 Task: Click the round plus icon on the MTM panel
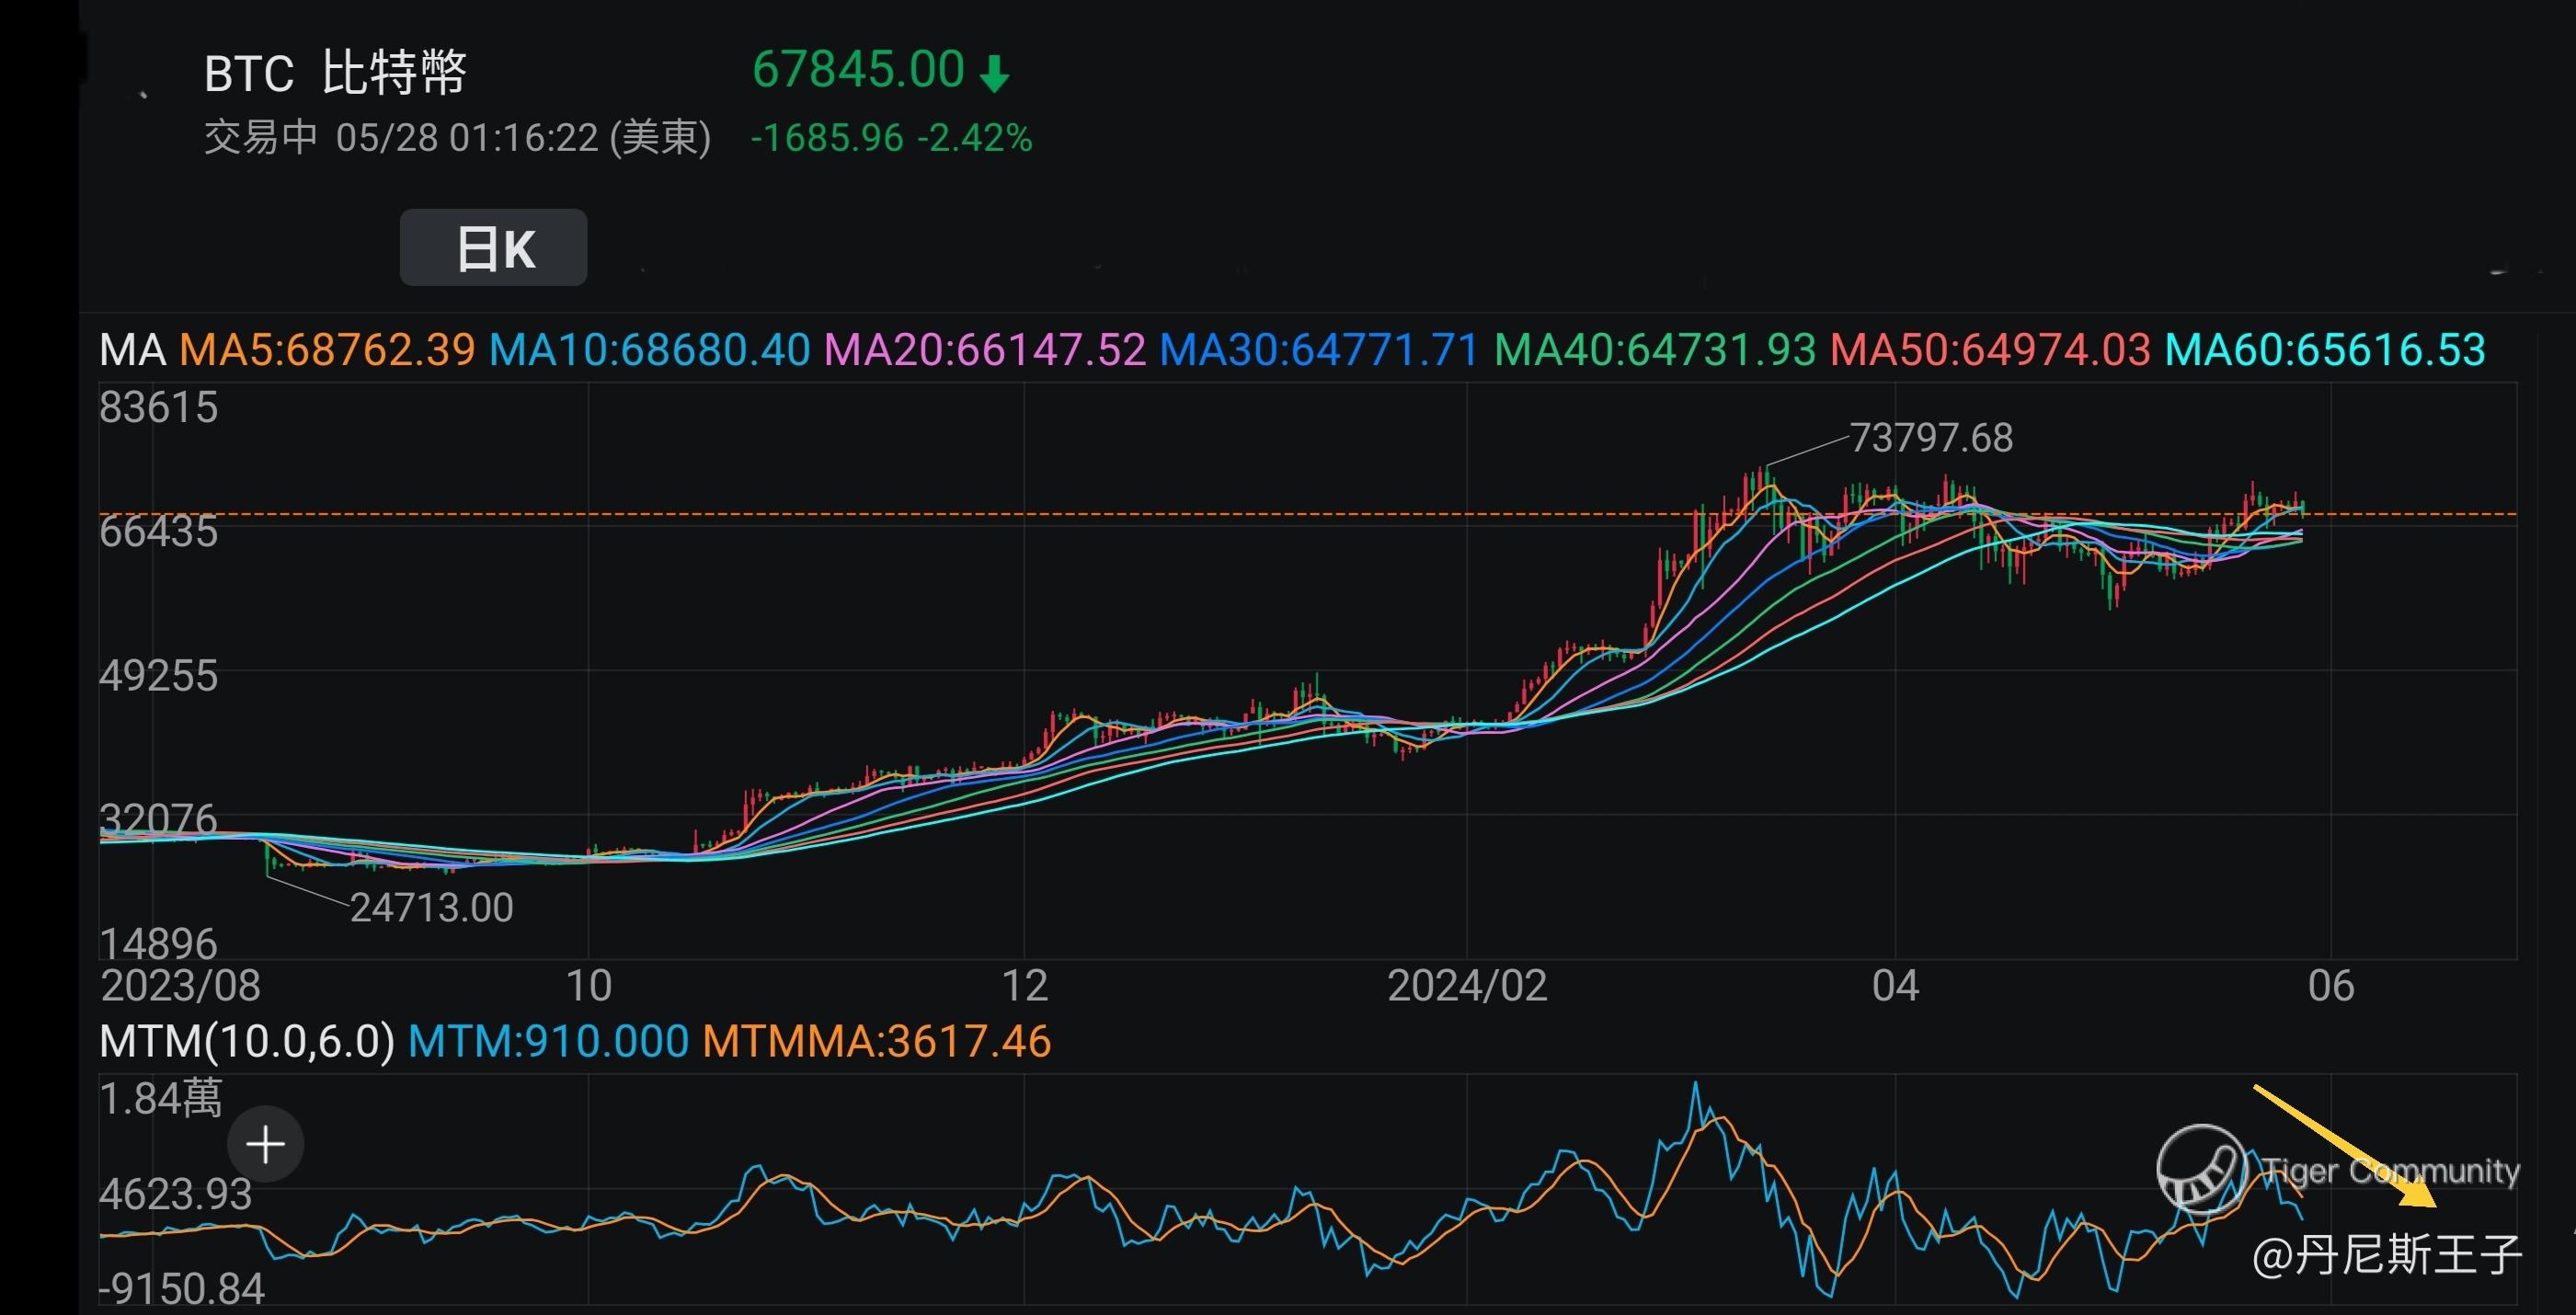click(265, 1144)
